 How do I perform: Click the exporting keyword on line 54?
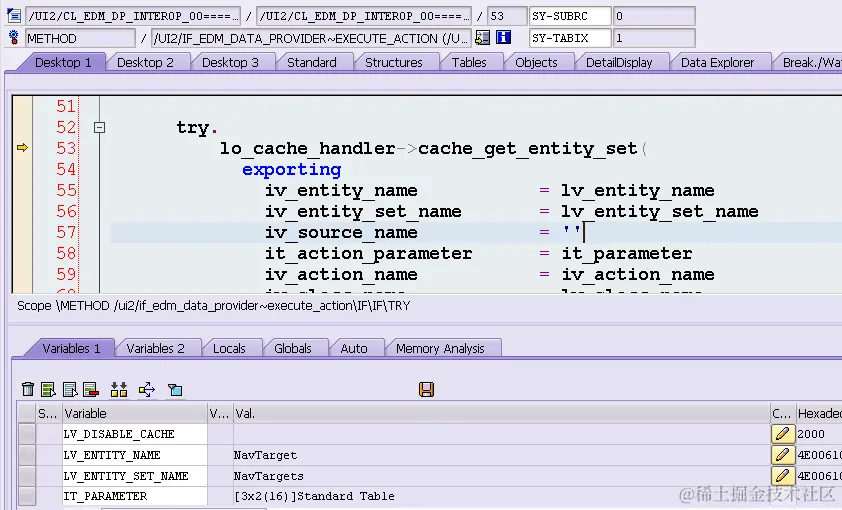[292, 170]
